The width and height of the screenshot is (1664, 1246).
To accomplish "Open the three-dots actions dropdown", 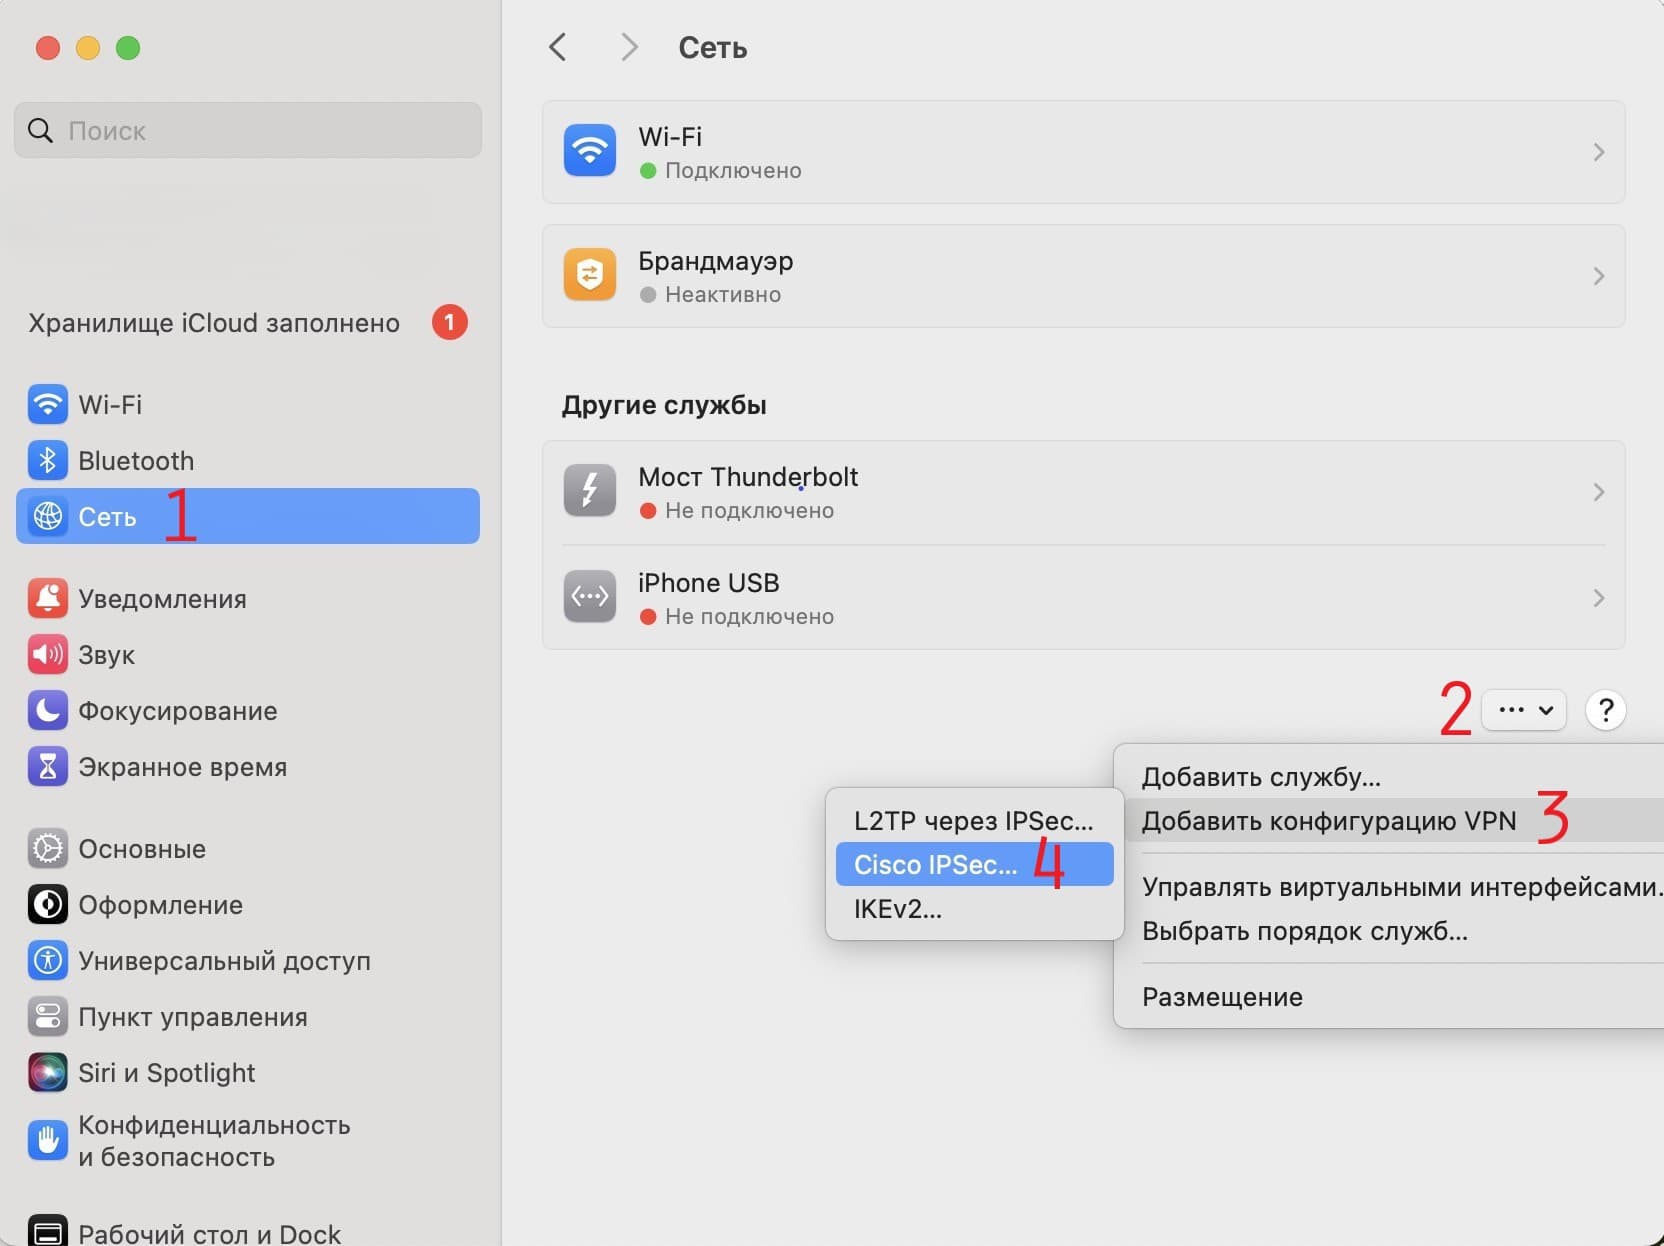I will (x=1524, y=710).
